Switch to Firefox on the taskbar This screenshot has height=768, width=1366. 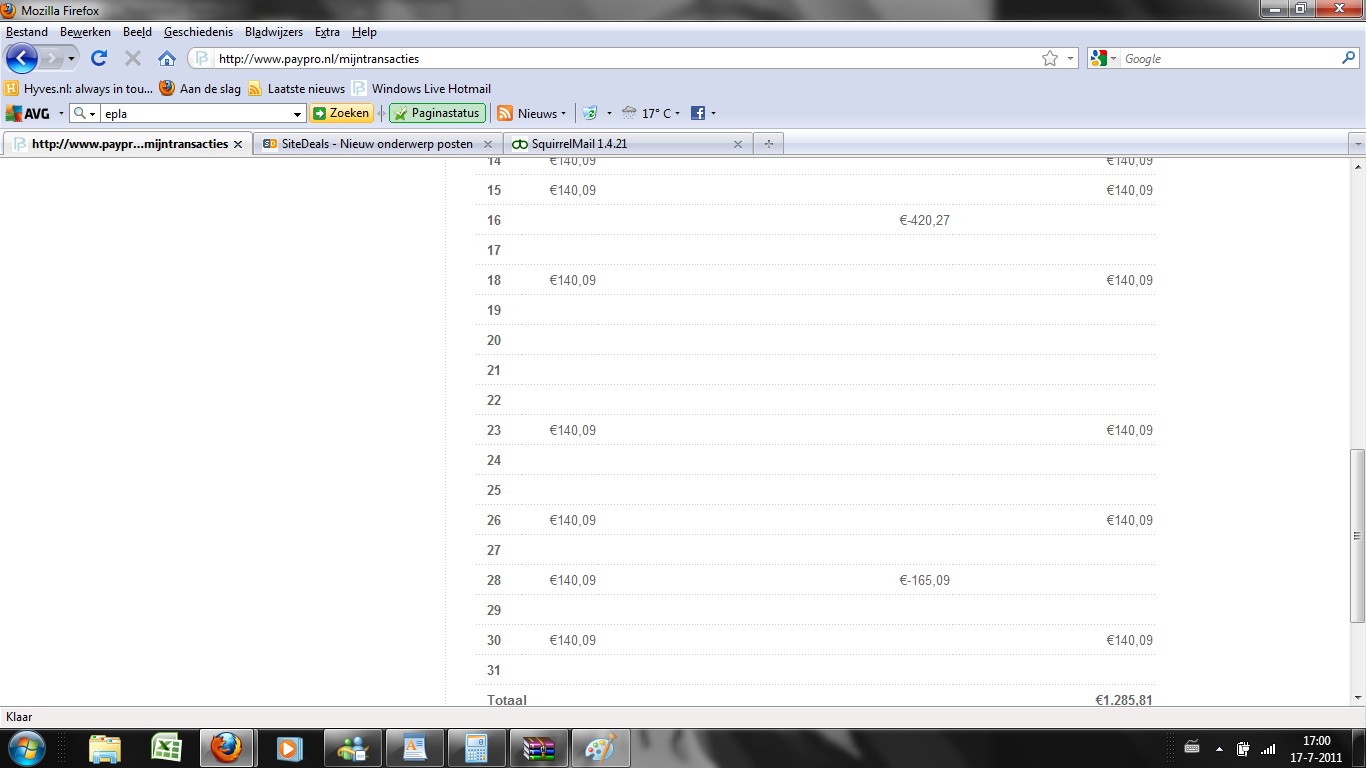coord(227,748)
